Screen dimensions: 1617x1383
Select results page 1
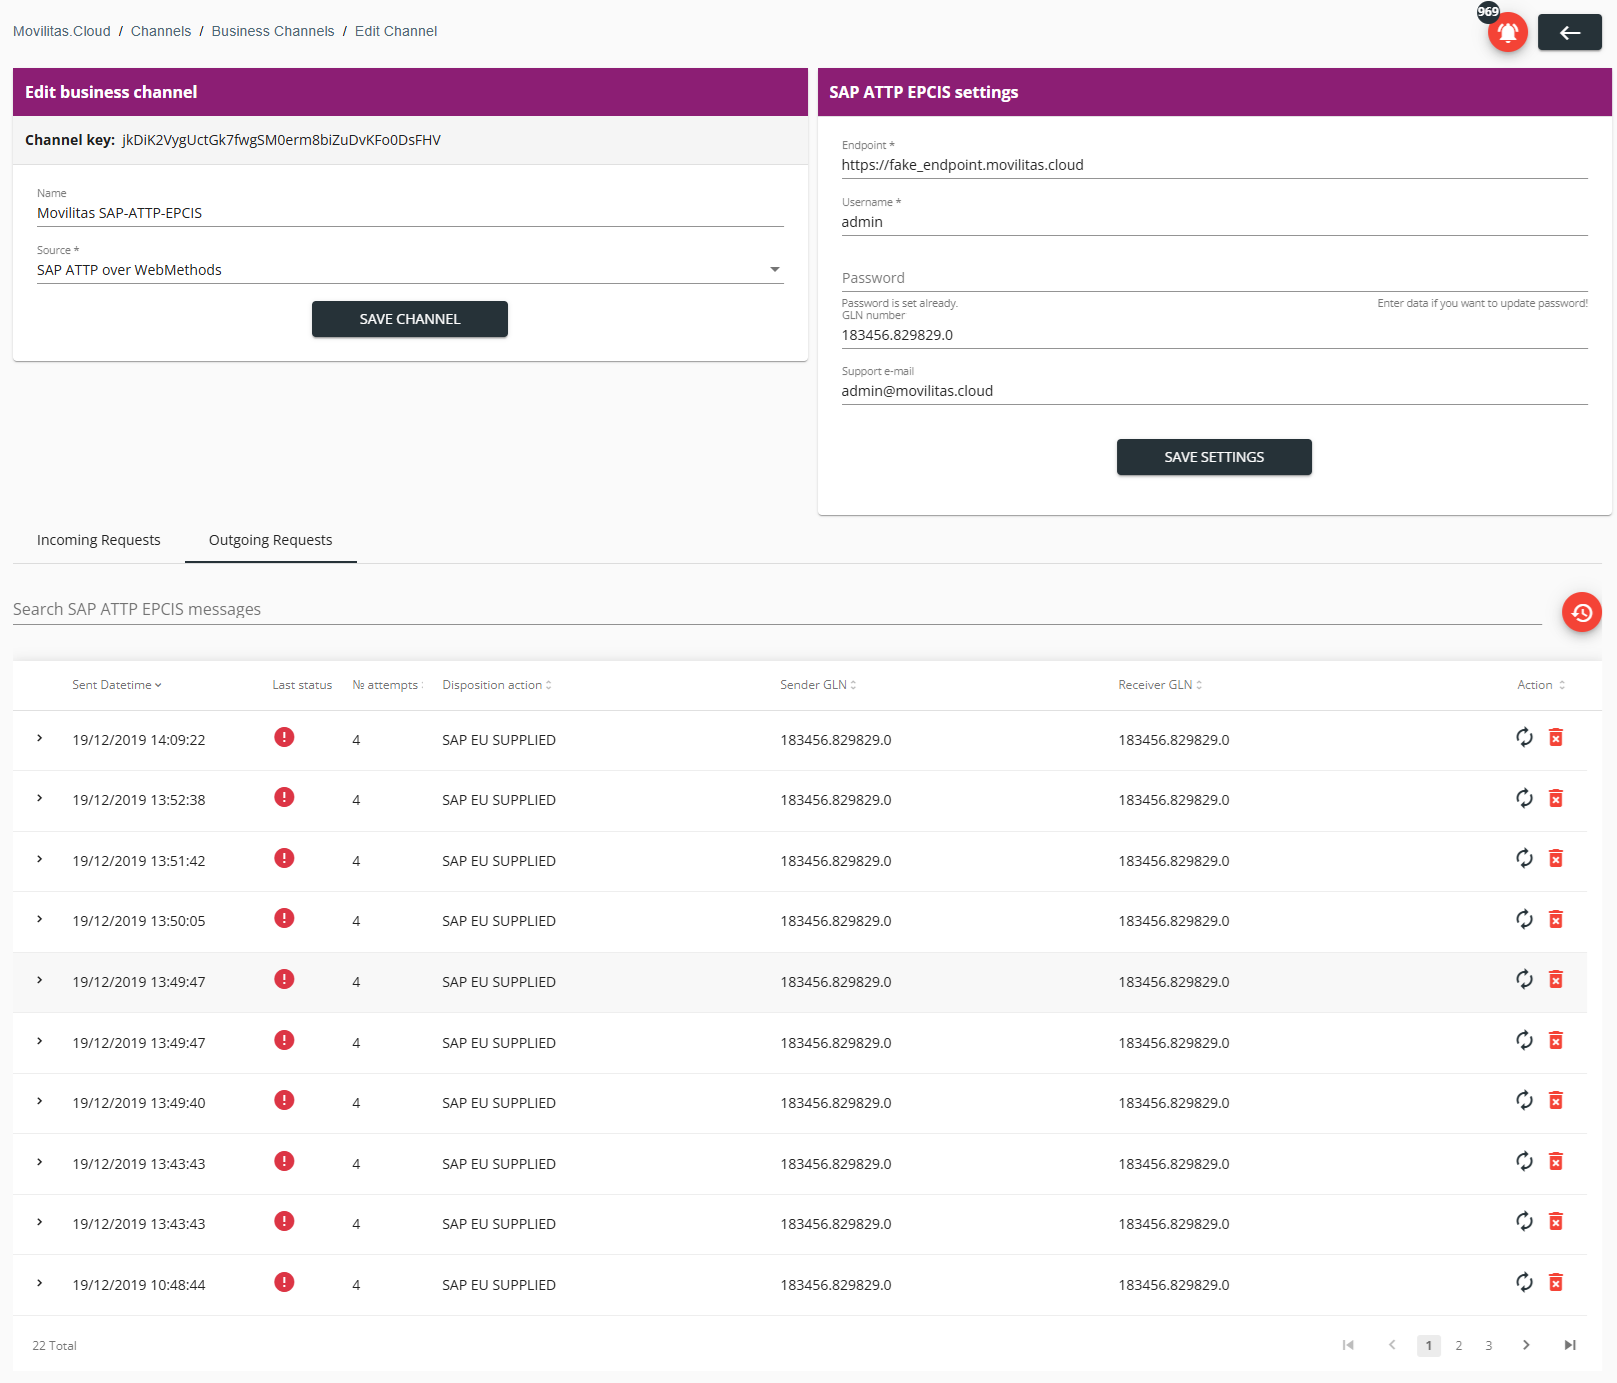click(1429, 1345)
